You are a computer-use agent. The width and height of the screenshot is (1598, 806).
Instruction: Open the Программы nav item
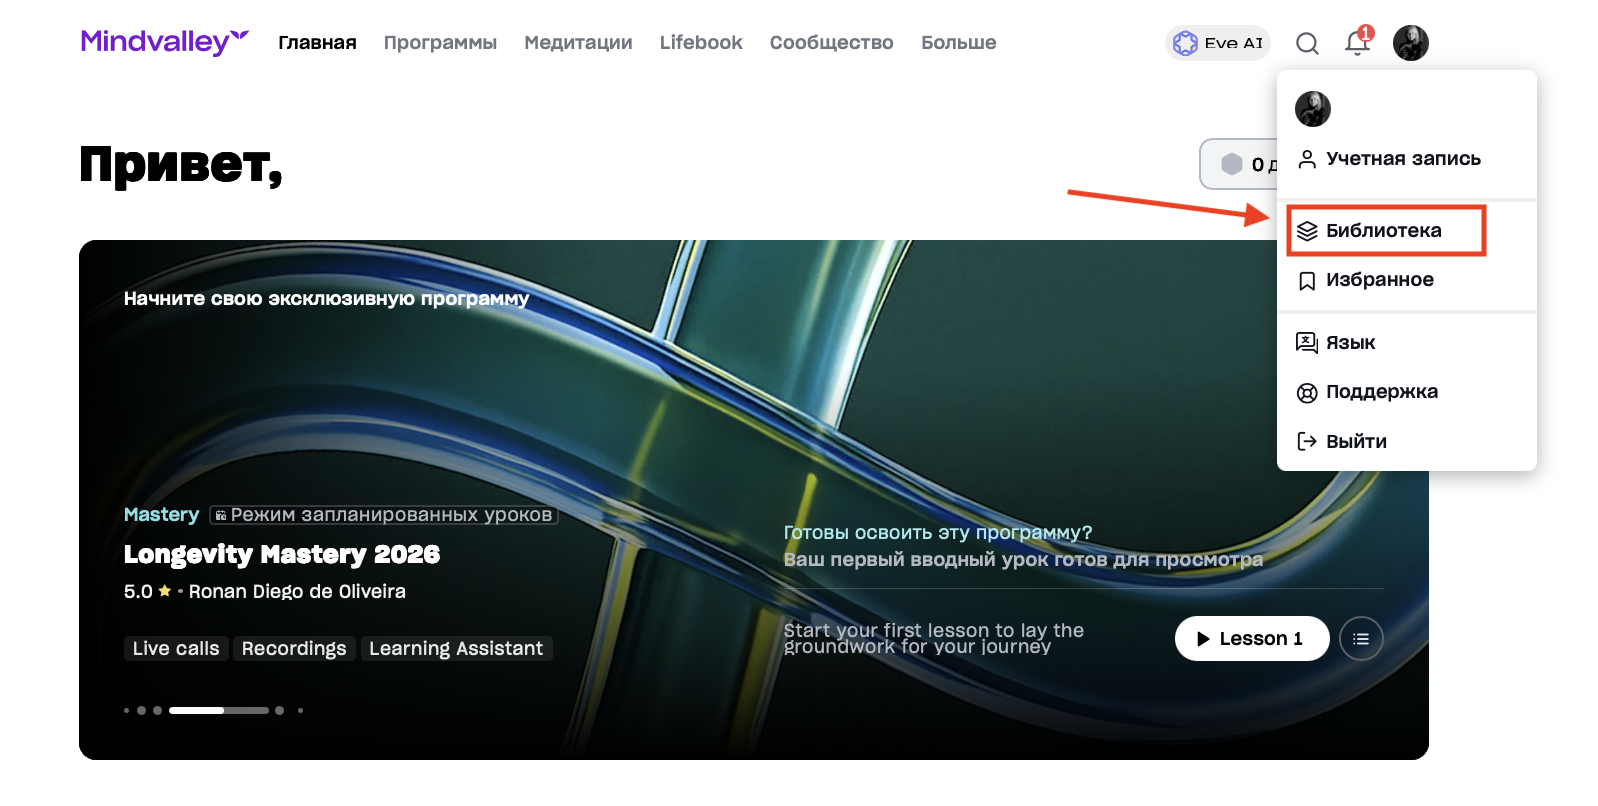tap(440, 43)
